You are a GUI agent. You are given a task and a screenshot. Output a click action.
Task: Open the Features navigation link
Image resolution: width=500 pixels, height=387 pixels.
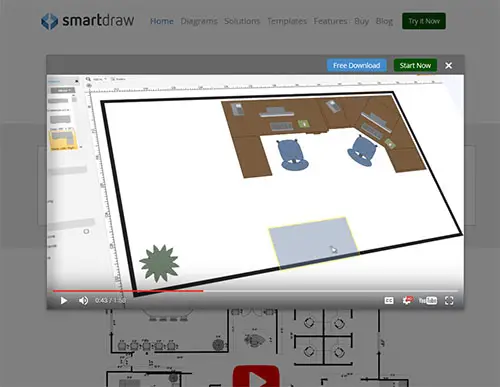click(x=330, y=21)
